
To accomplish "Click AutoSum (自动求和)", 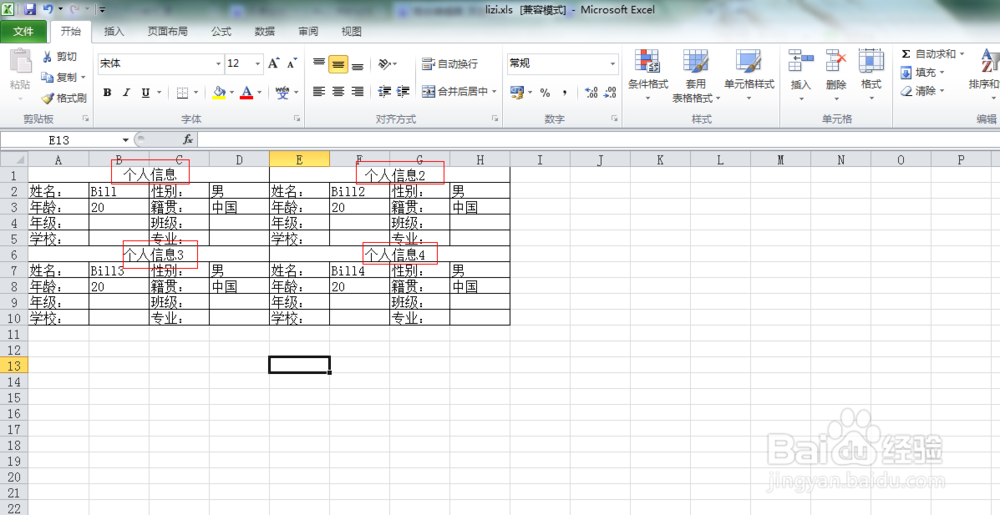I will coord(928,54).
